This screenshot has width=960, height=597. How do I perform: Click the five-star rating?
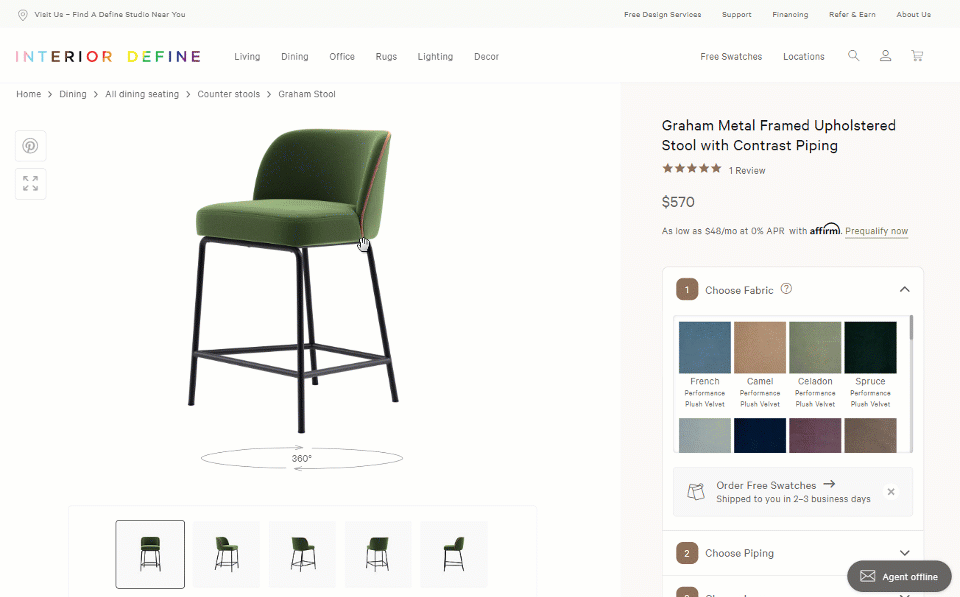[x=692, y=168]
